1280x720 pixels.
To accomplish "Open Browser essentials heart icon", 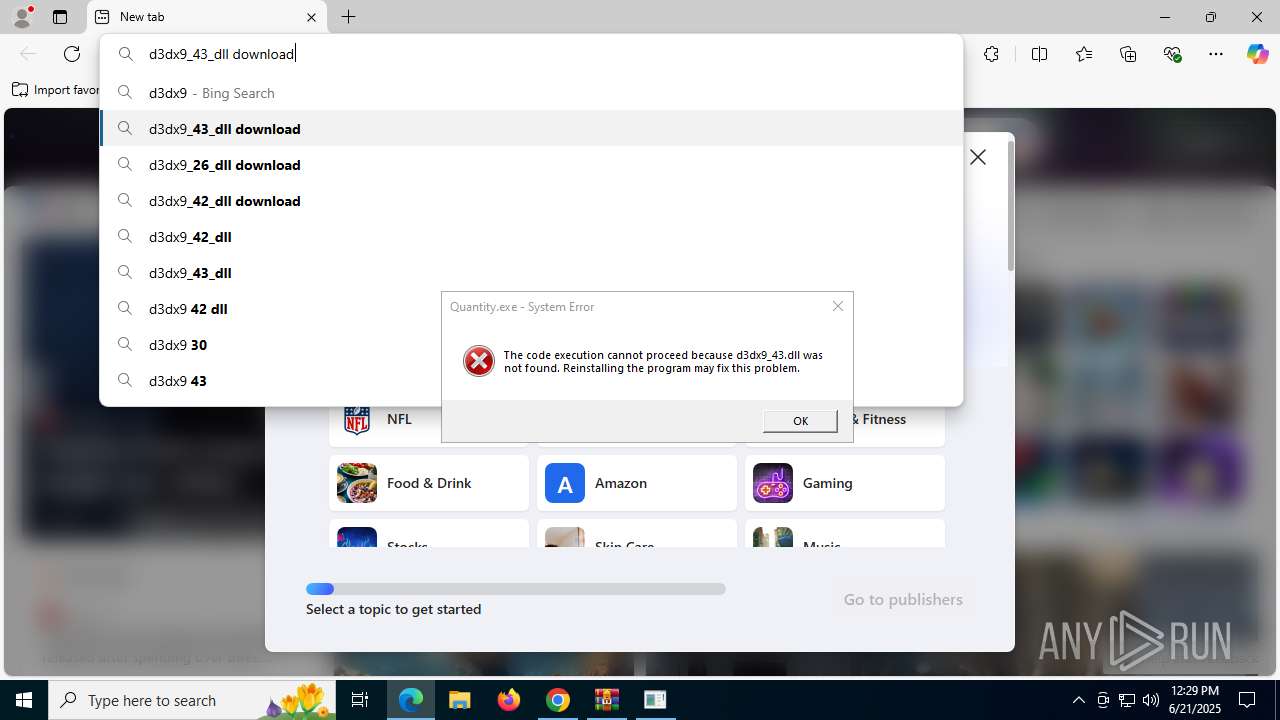I will 1172,54.
